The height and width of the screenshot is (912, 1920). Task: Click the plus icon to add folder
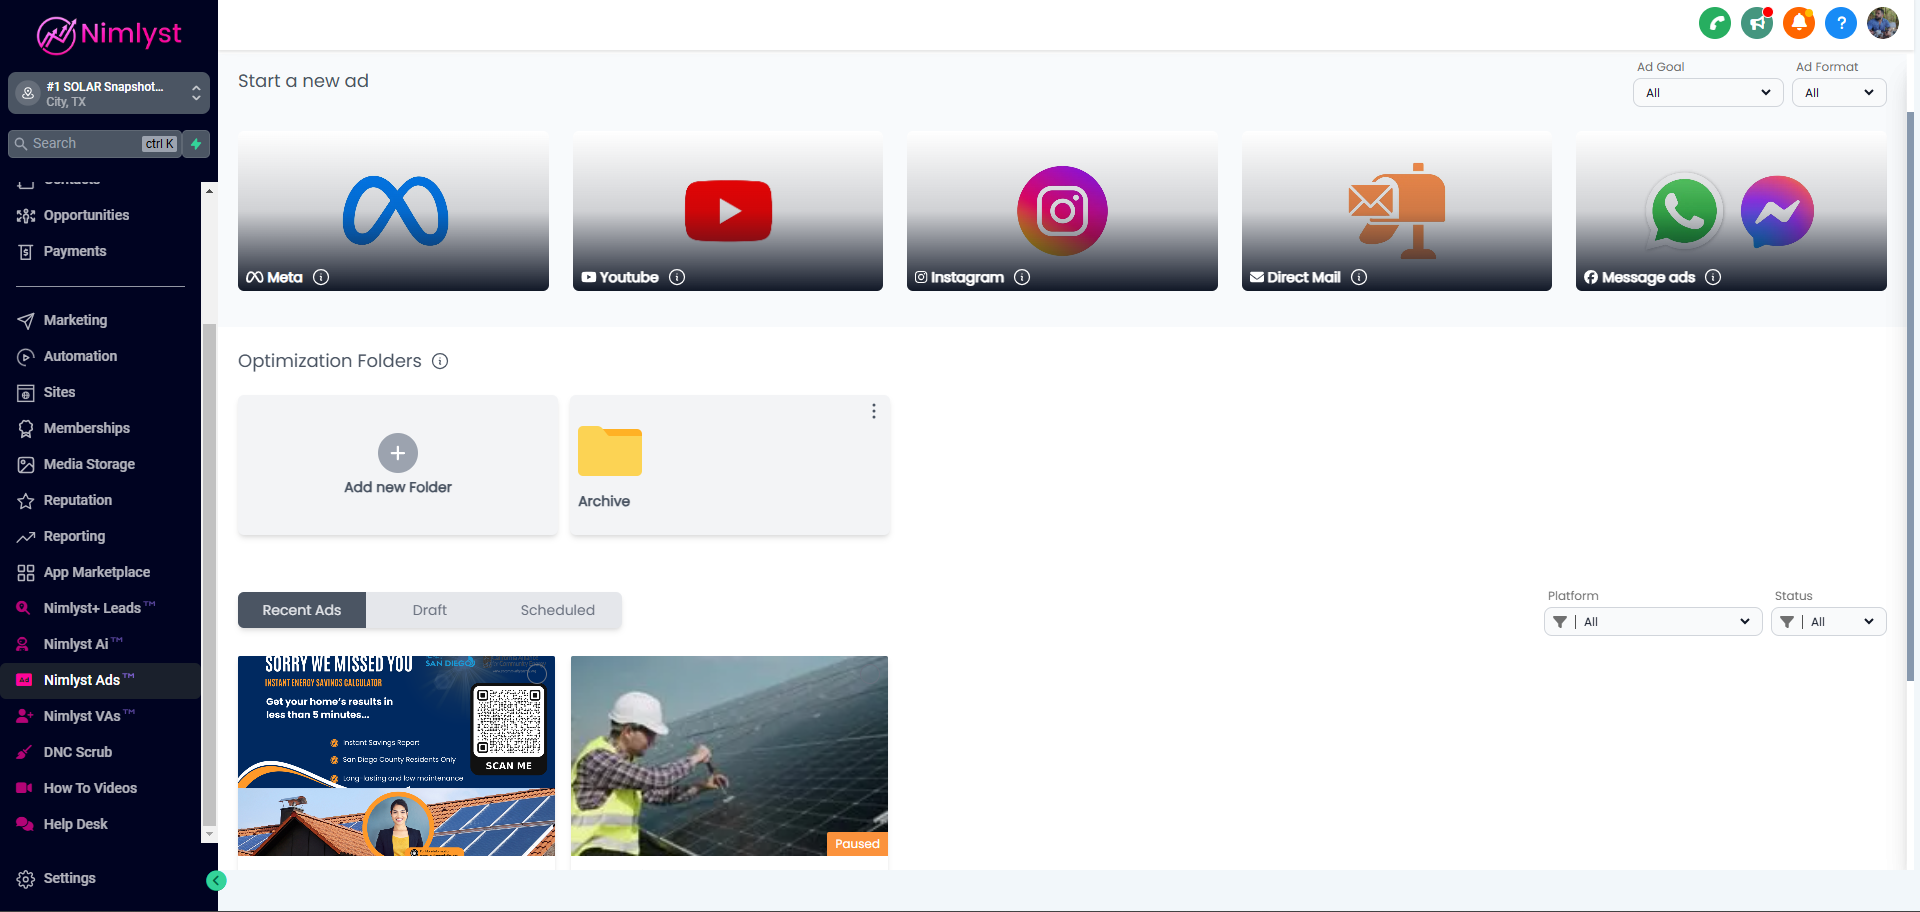tap(398, 453)
